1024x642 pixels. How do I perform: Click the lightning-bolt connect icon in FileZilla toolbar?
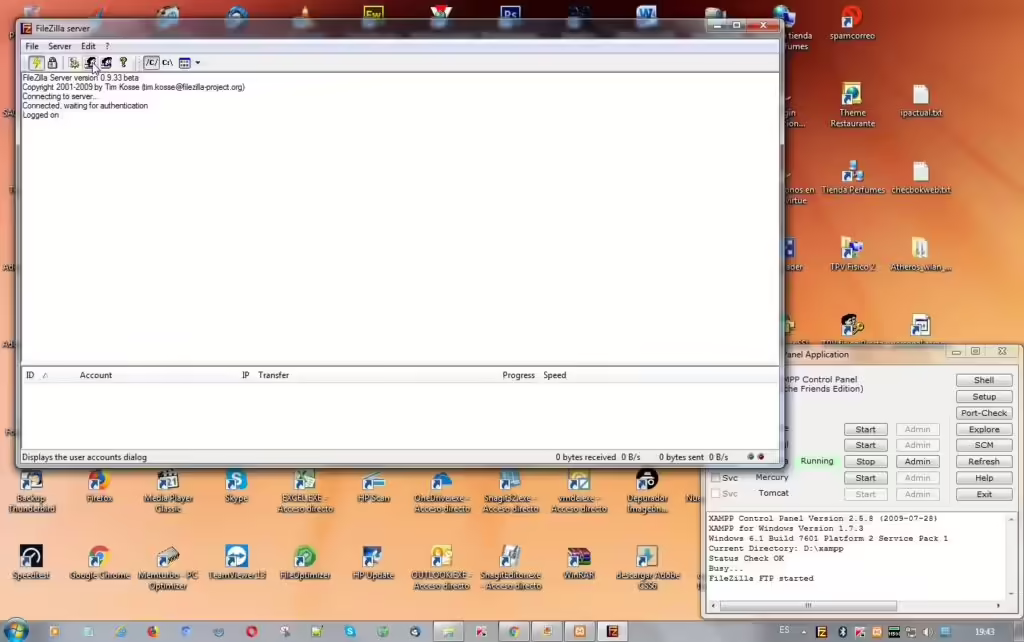[x=36, y=63]
